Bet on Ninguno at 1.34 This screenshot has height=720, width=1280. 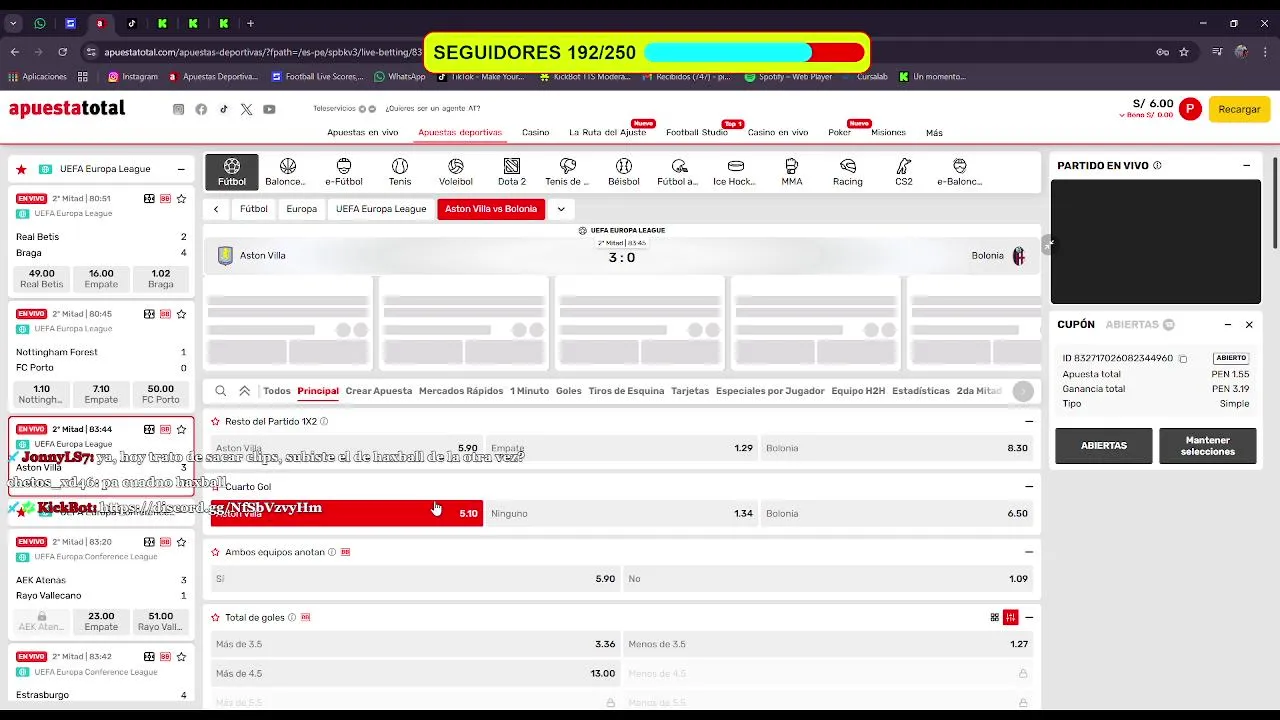click(621, 514)
